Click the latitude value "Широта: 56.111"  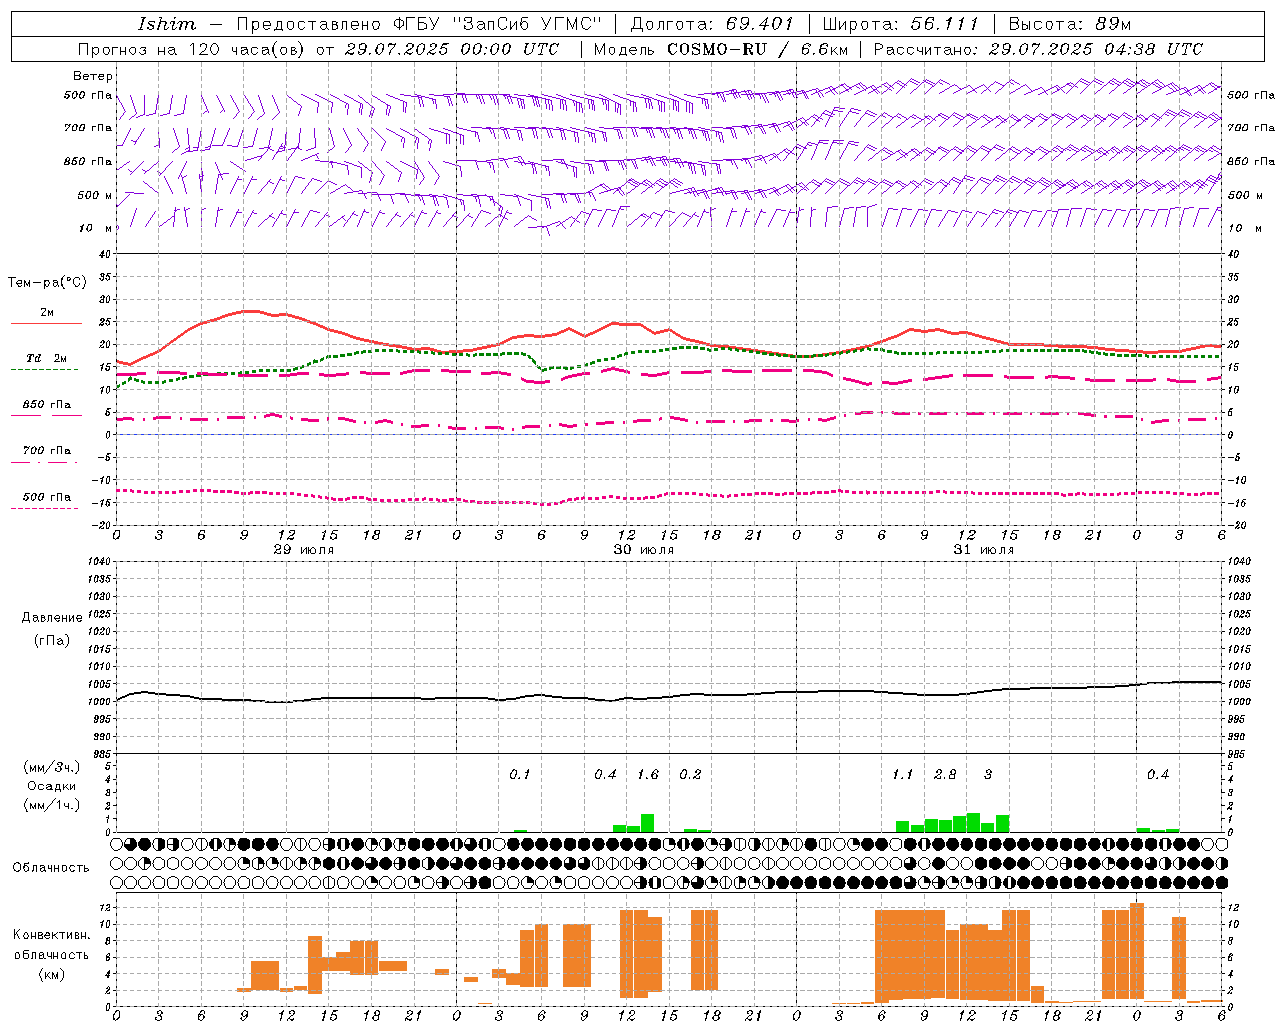[x=900, y=24]
